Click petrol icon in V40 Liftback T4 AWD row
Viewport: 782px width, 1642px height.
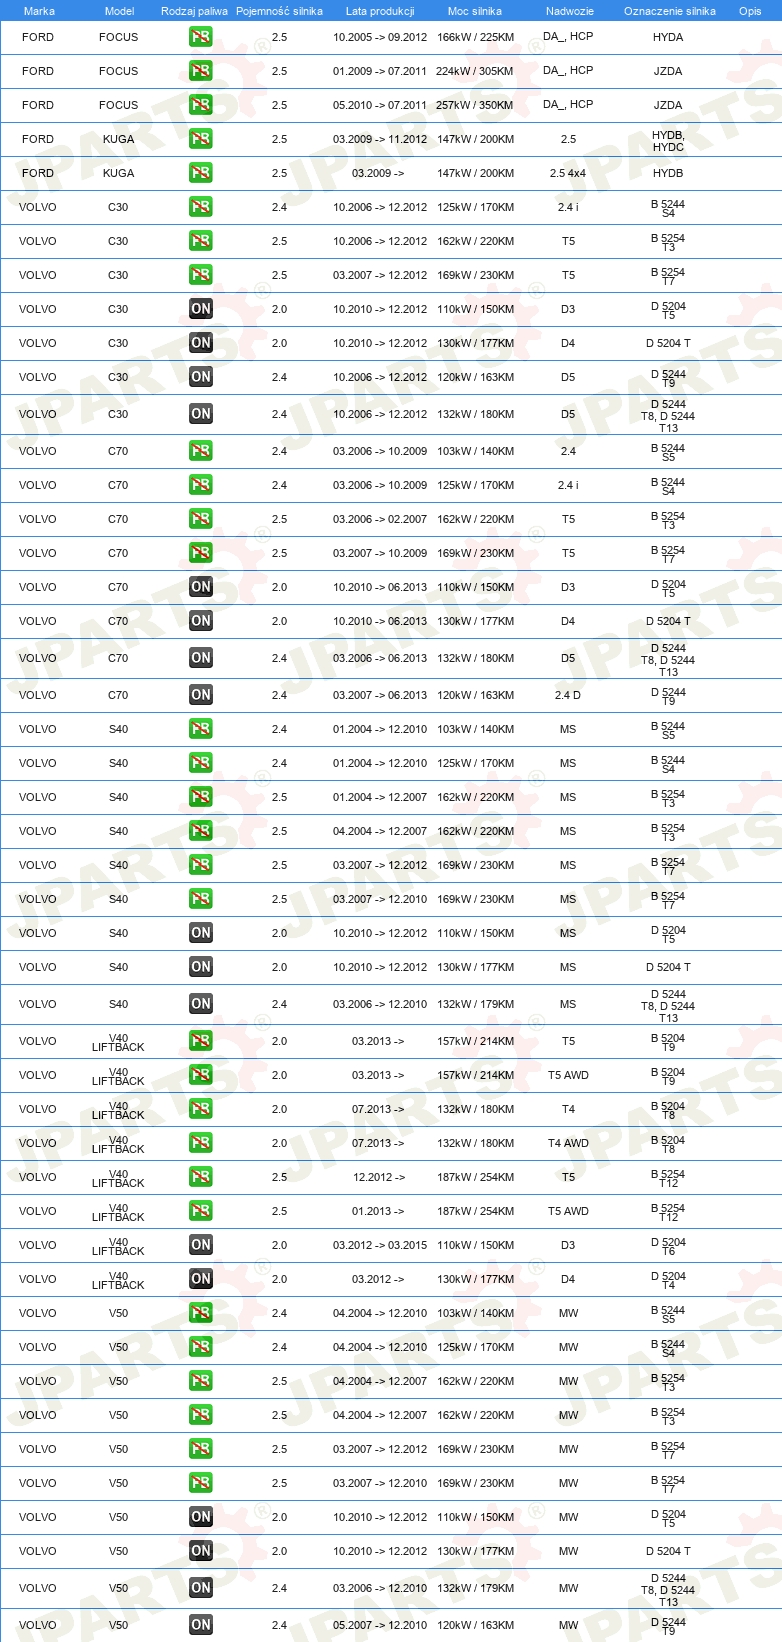[201, 1143]
